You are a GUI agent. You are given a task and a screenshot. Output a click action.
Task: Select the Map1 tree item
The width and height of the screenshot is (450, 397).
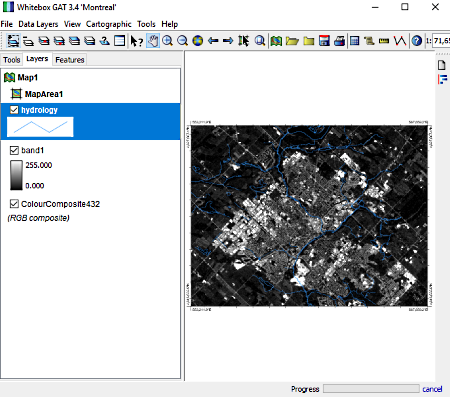click(27, 78)
